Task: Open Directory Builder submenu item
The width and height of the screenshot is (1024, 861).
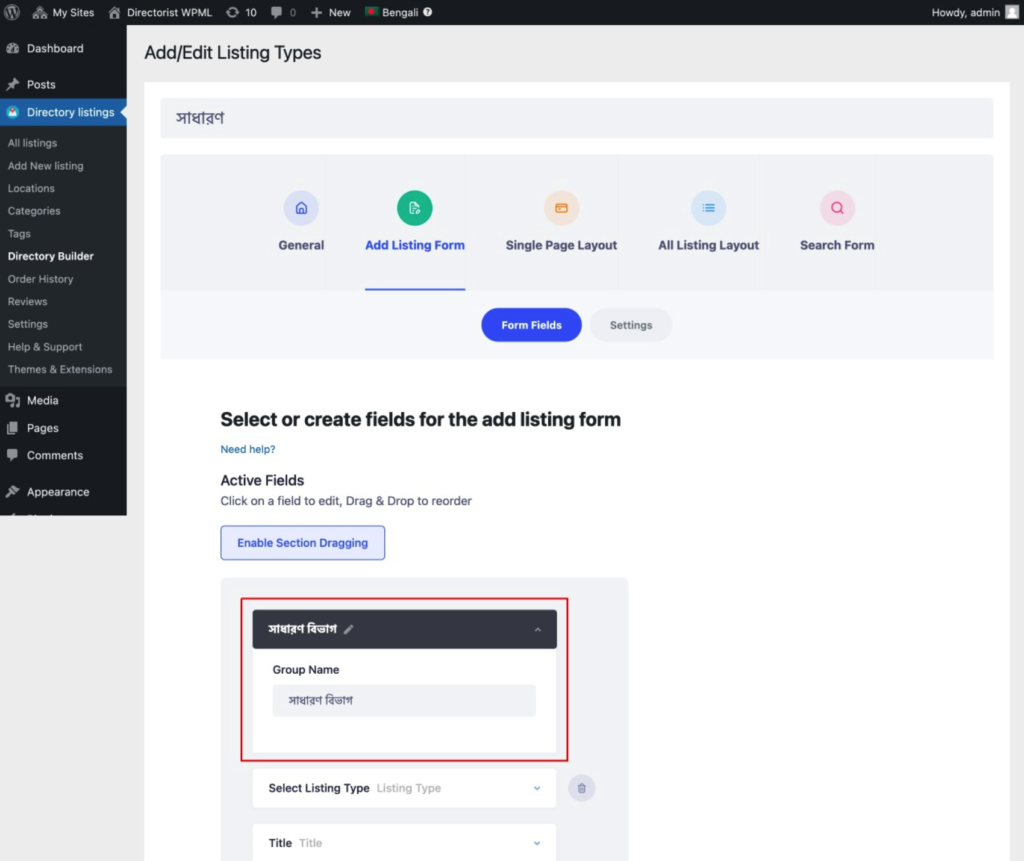Action: click(50, 256)
